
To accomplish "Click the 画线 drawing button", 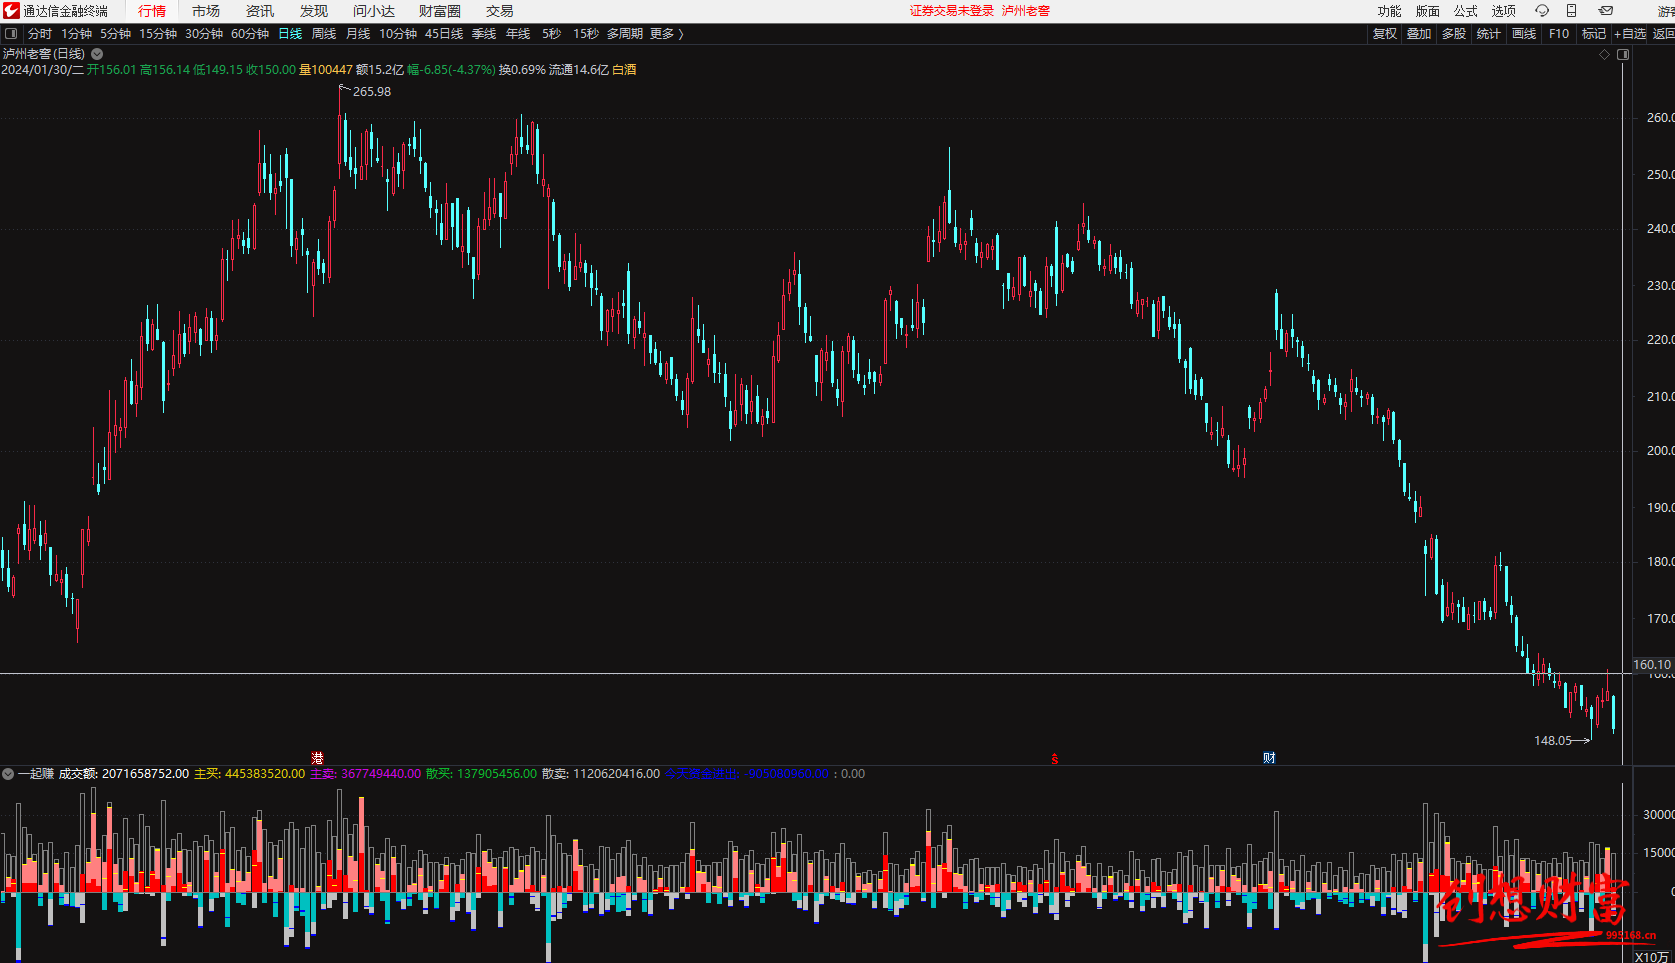I will (1524, 34).
